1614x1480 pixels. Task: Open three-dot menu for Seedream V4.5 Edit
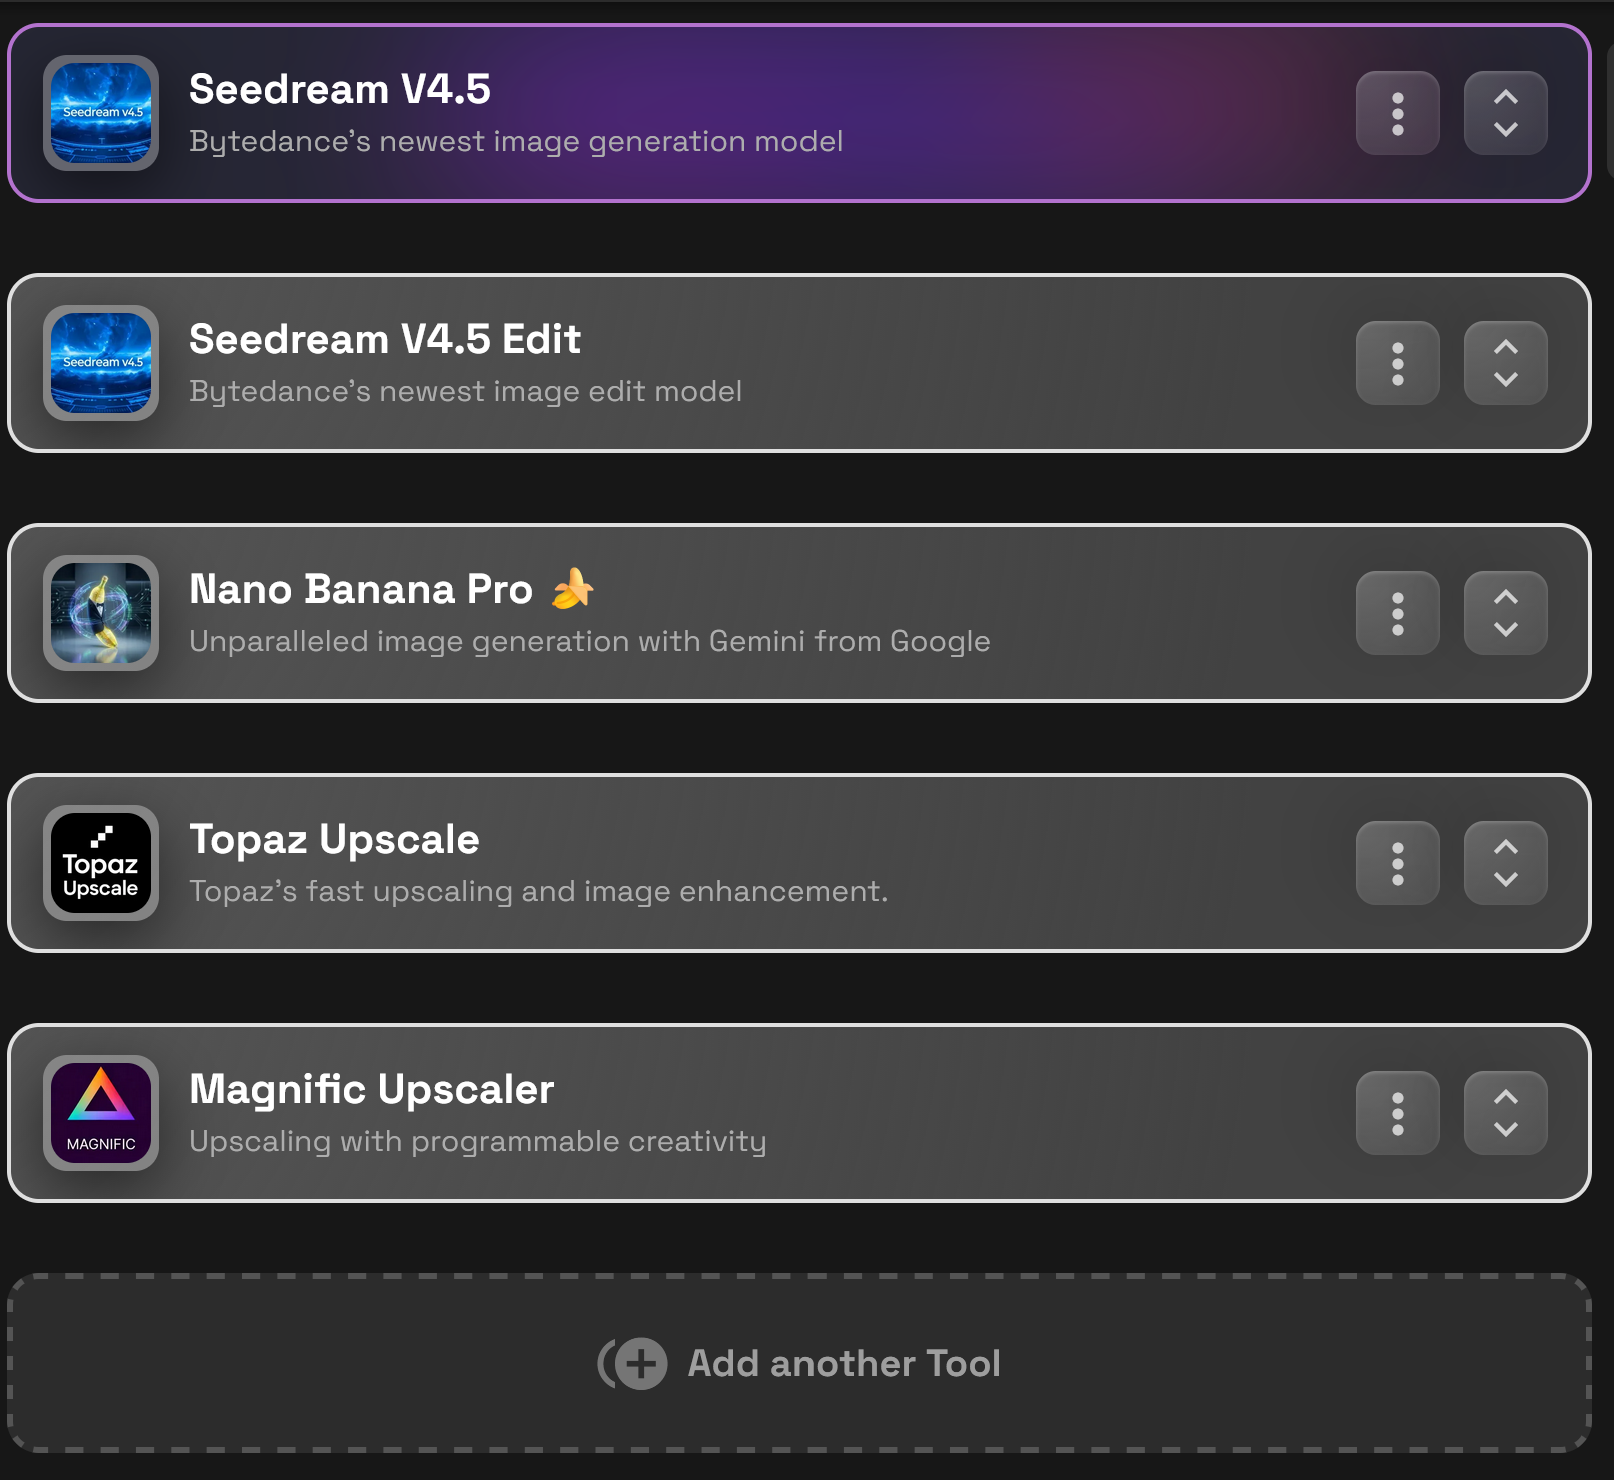1398,363
